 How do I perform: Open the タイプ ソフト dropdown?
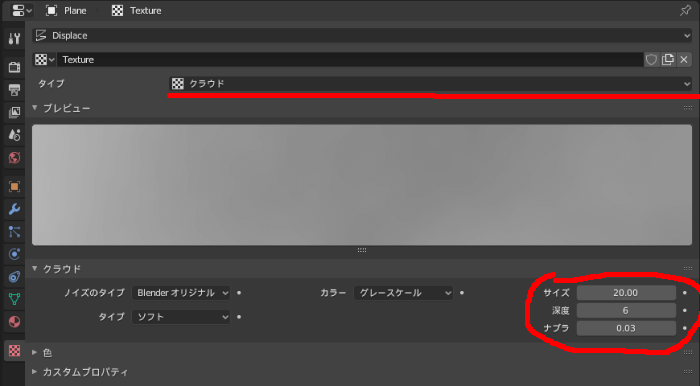[x=181, y=317]
